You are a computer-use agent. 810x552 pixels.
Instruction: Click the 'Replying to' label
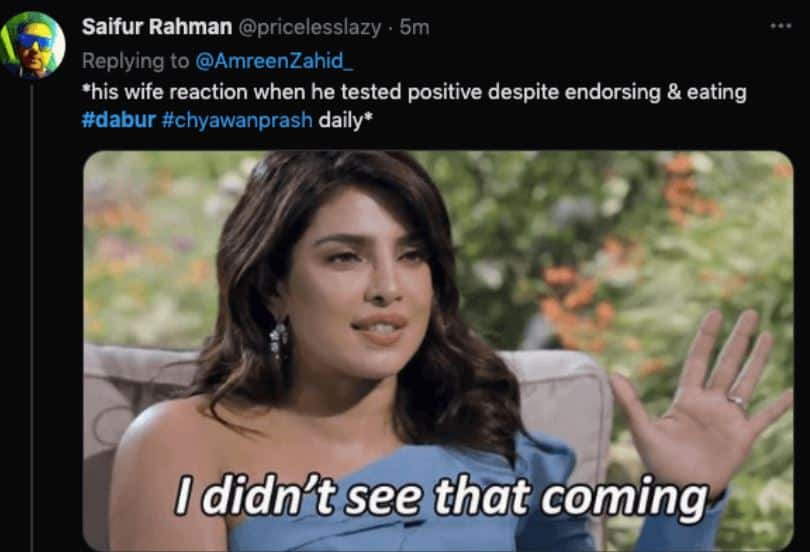(x=136, y=61)
